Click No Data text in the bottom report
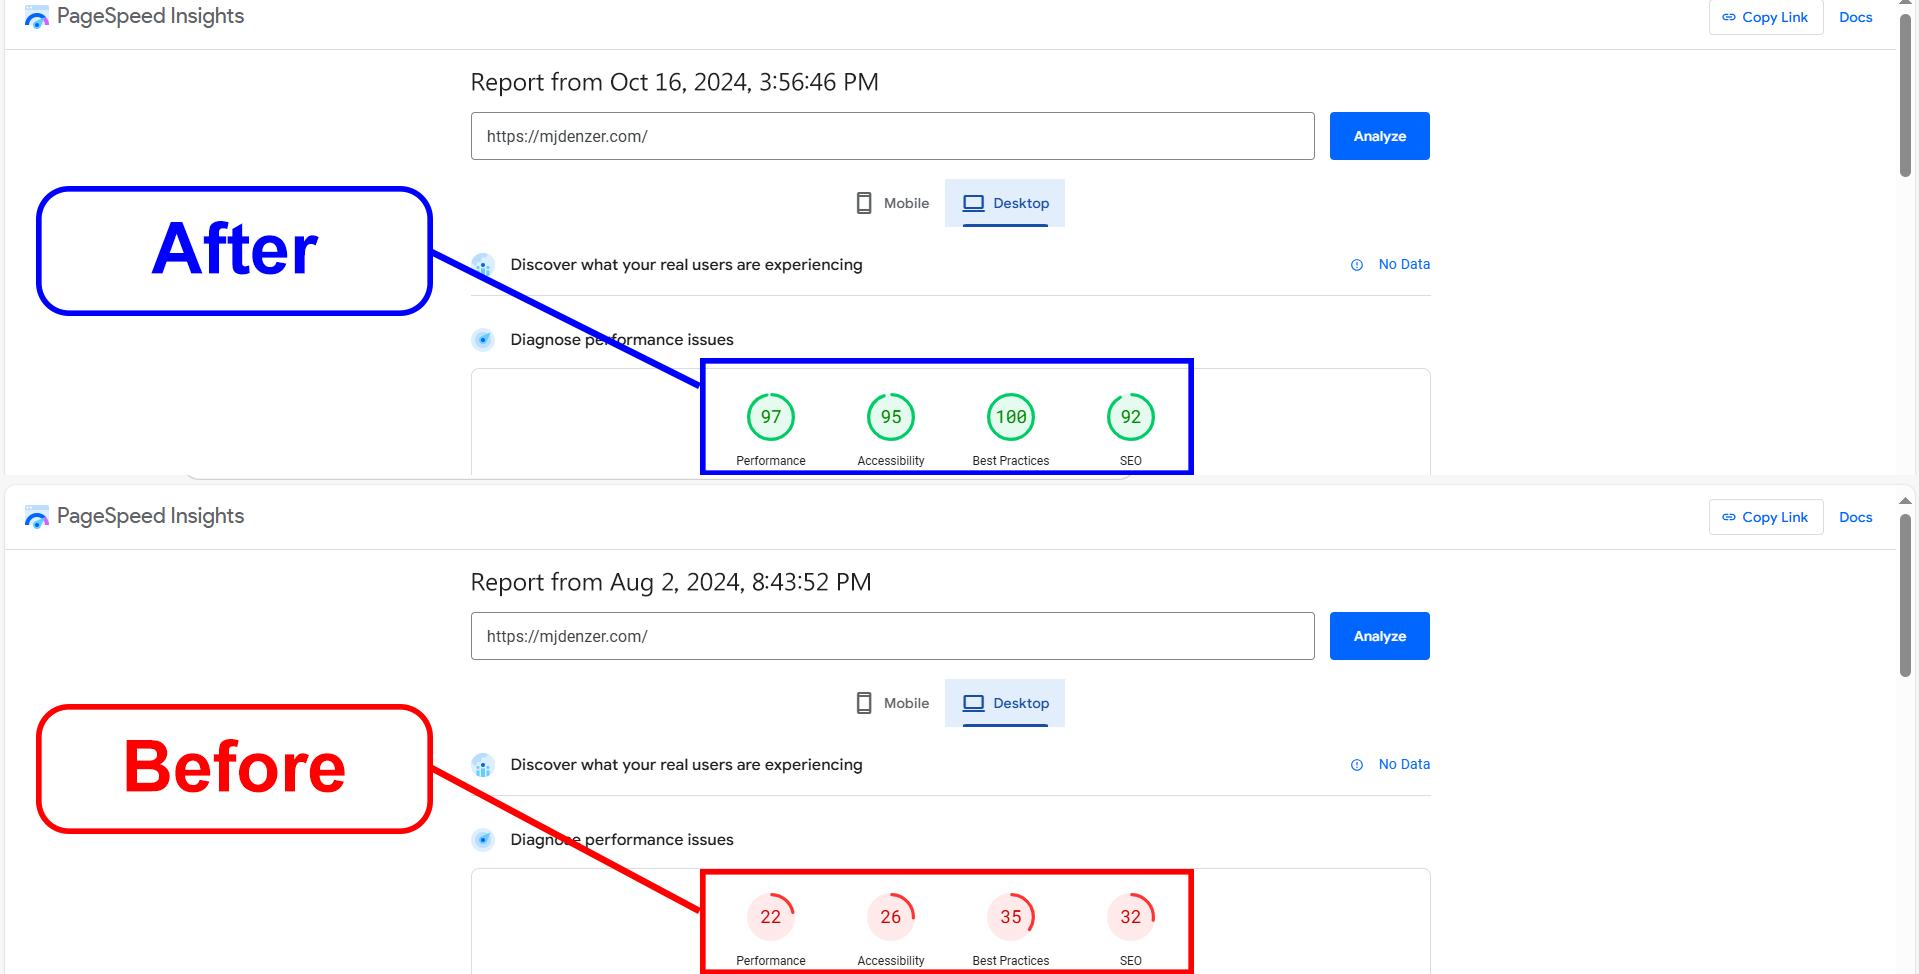This screenshot has height=974, width=1919. click(1404, 764)
